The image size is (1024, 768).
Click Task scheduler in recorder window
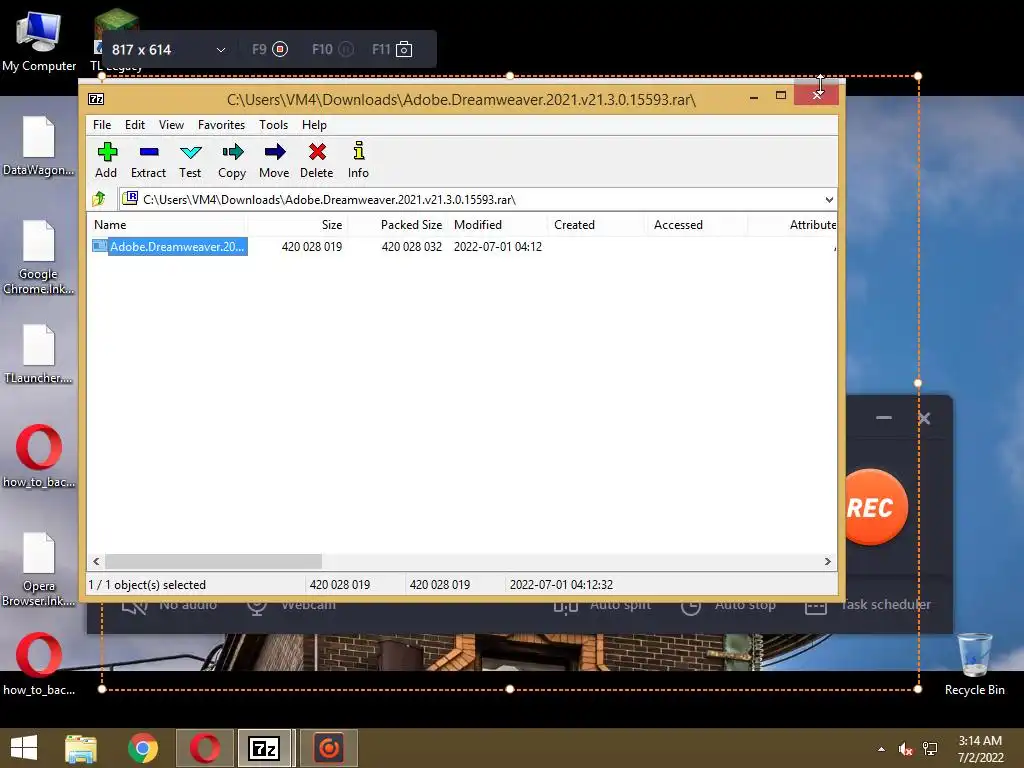(x=869, y=605)
